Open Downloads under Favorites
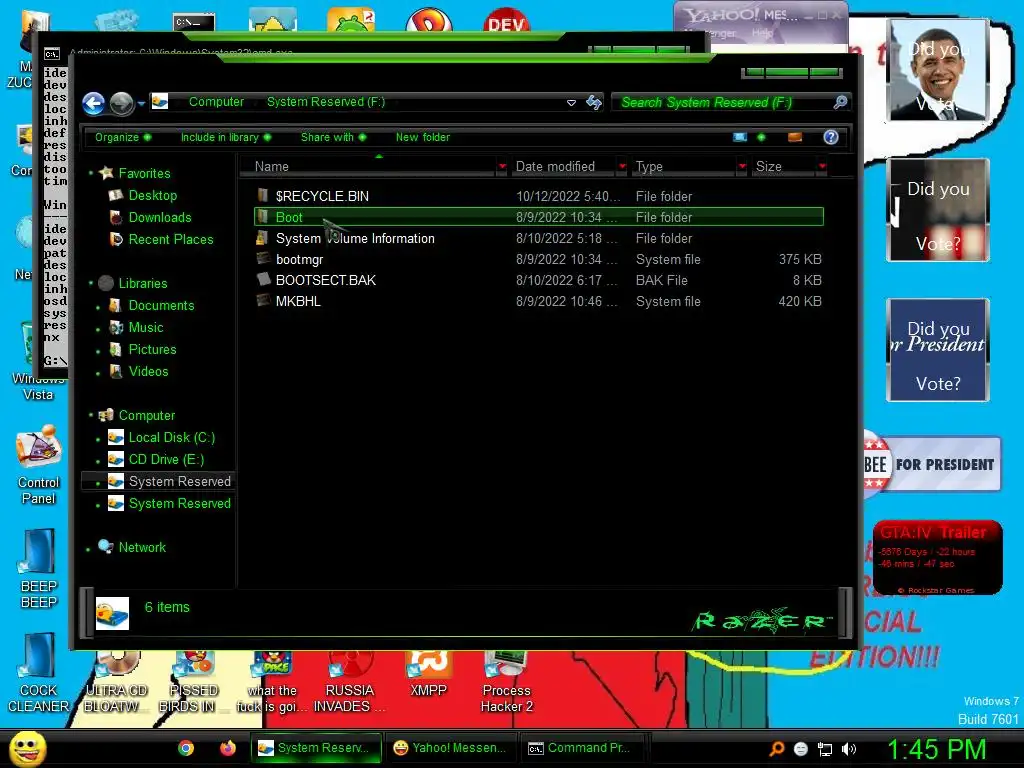 click(x=159, y=217)
